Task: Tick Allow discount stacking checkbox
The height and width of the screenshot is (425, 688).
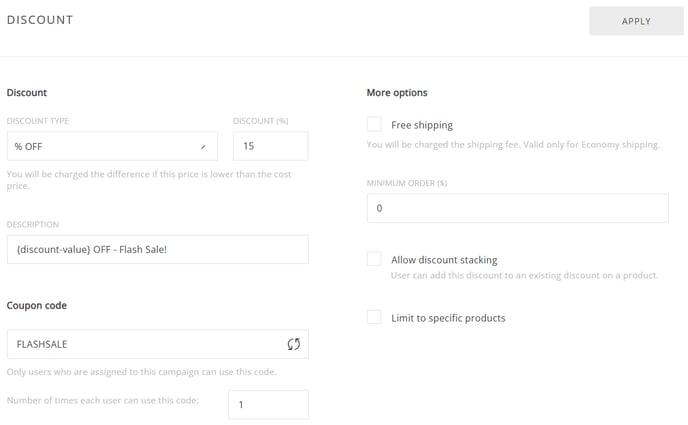Action: tap(374, 259)
